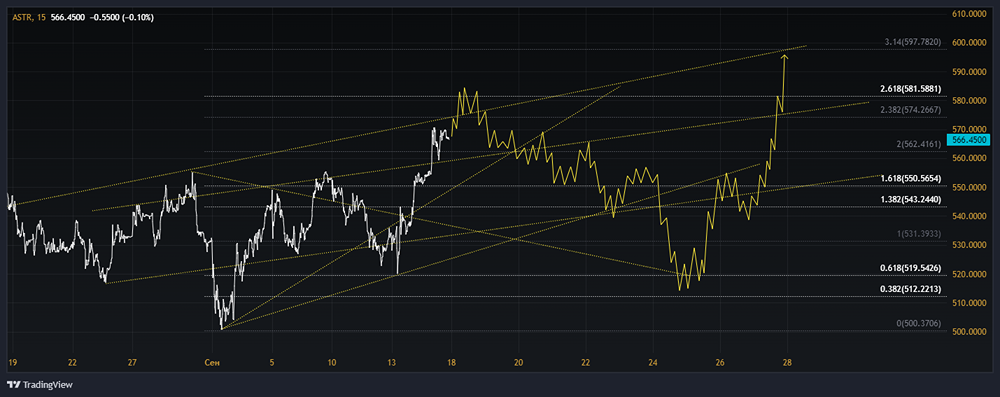The width and height of the screenshot is (1000, 397).
Task: Click price axis value 530.0000
Action: [969, 245]
